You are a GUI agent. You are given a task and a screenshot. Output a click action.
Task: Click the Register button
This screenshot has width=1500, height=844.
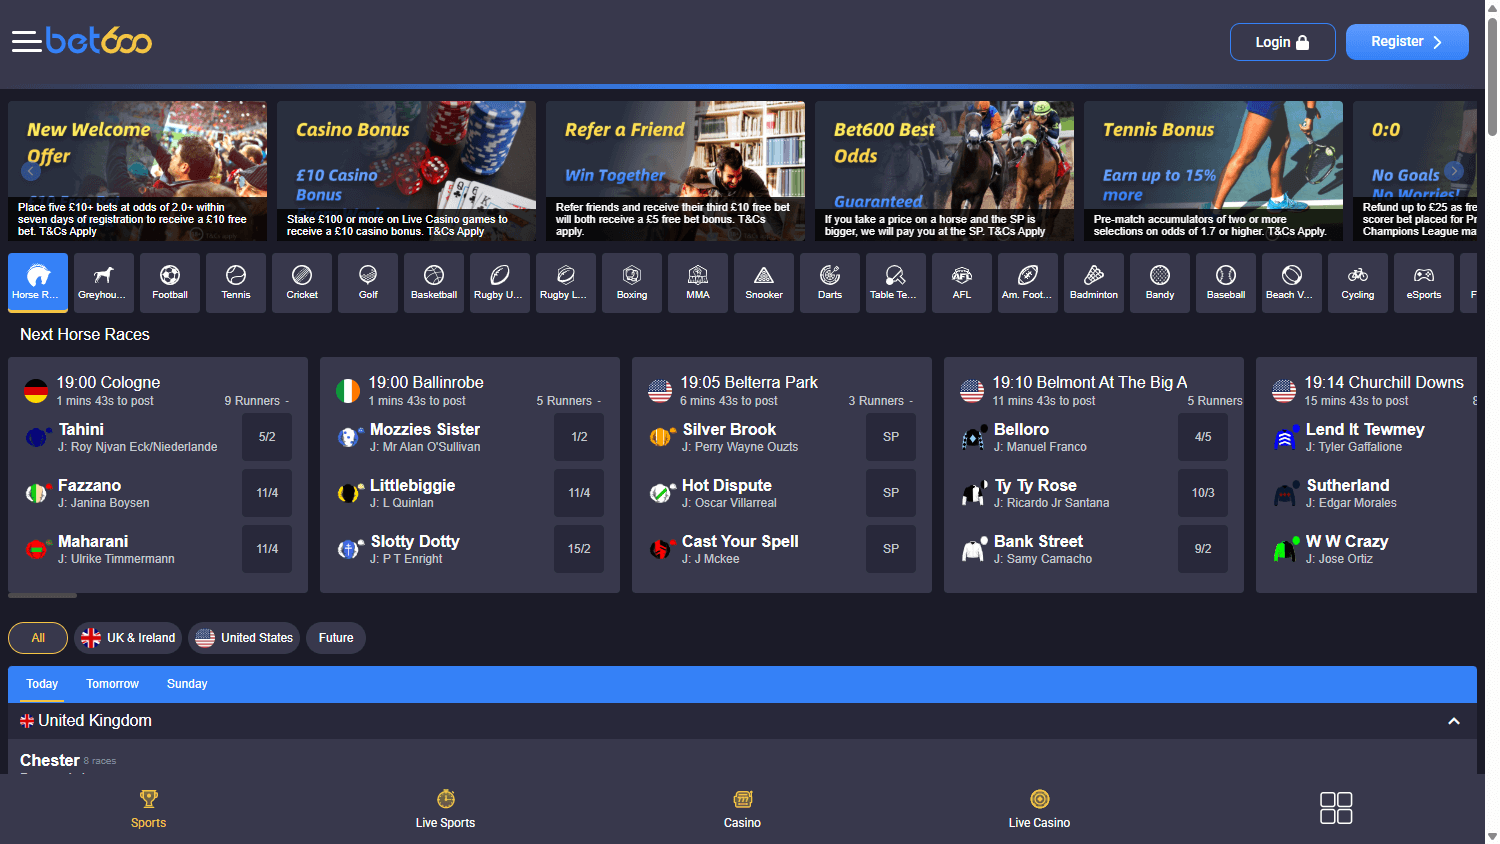1407,41
